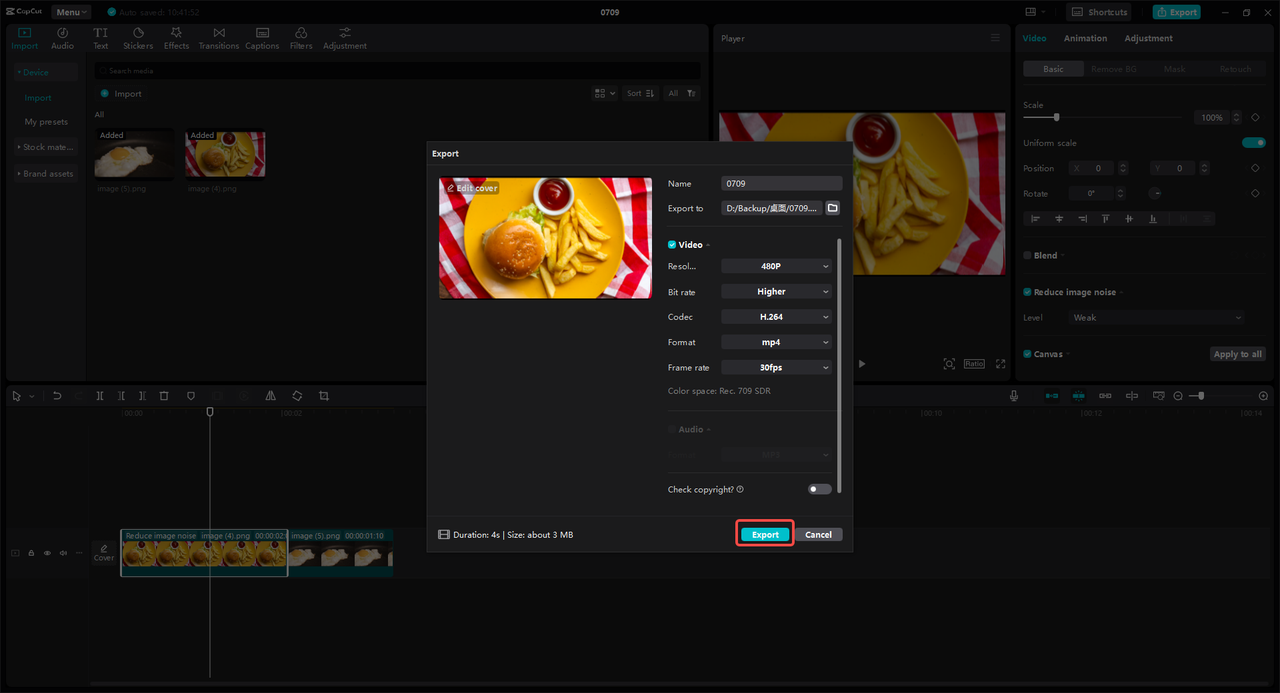The image size is (1280, 693).
Task: Open the Text tab
Action: coord(101,39)
